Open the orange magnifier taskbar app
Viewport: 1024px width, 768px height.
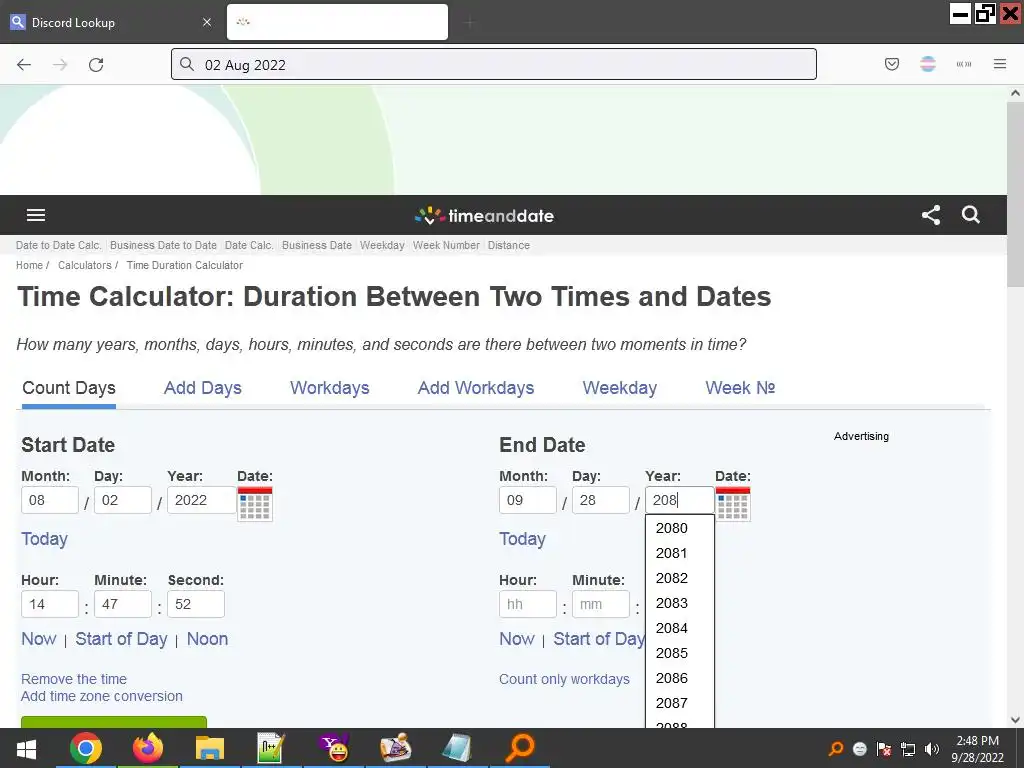click(520, 748)
